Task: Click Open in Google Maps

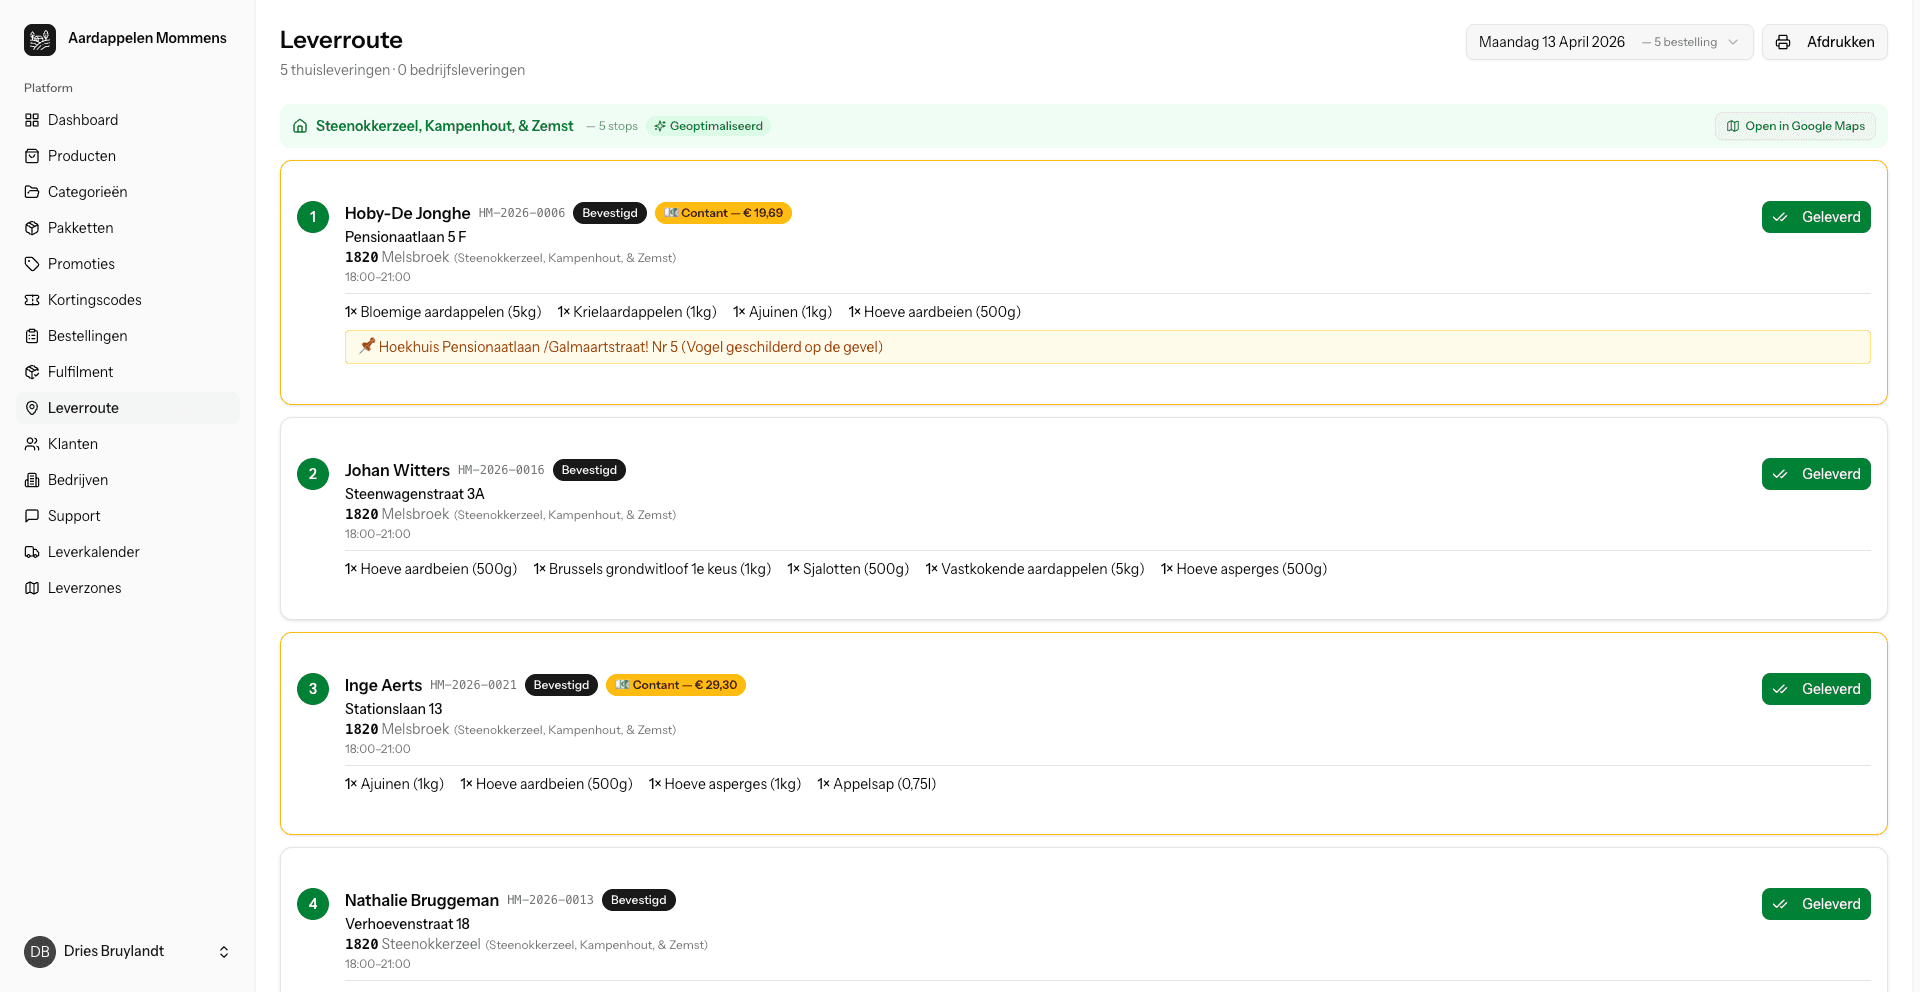Action: [x=1795, y=126]
